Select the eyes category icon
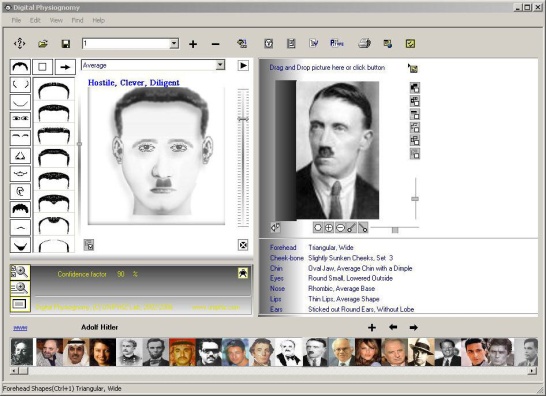Image resolution: width=546 pixels, height=396 pixels. coord(20,119)
